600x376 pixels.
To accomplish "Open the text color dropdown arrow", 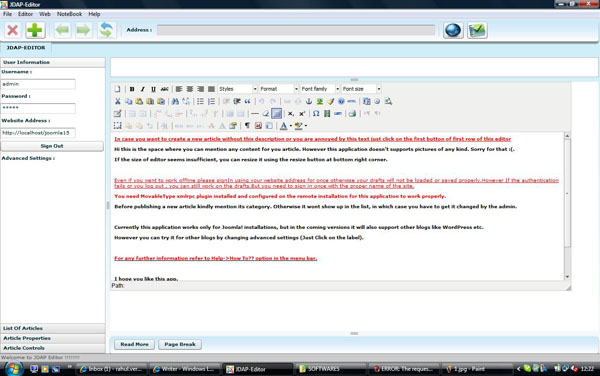I will coord(291,126).
